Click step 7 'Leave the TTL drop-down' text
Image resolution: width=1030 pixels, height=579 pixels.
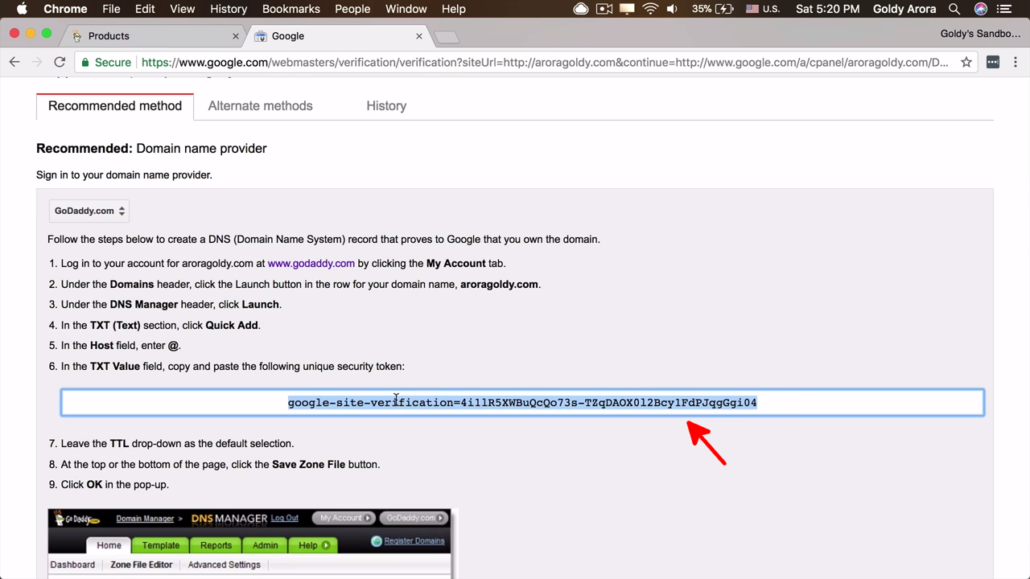[177, 444]
